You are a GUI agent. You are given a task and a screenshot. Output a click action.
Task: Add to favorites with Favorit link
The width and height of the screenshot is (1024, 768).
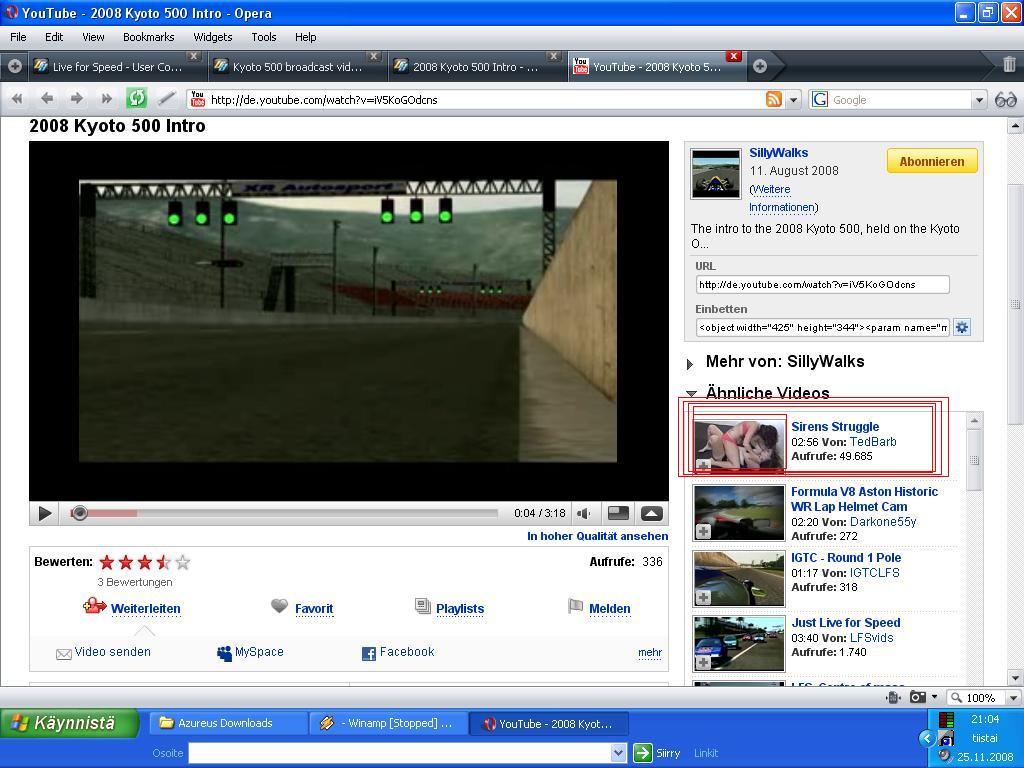coord(313,609)
